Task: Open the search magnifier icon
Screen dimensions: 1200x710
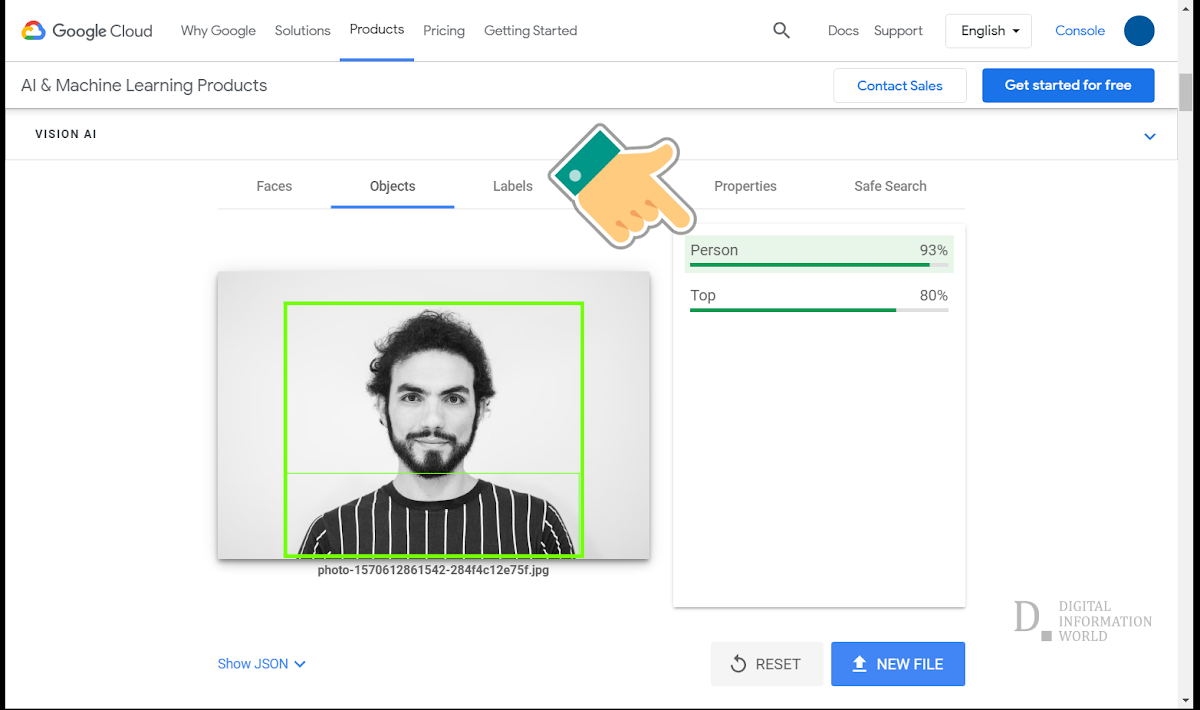Action: (782, 31)
